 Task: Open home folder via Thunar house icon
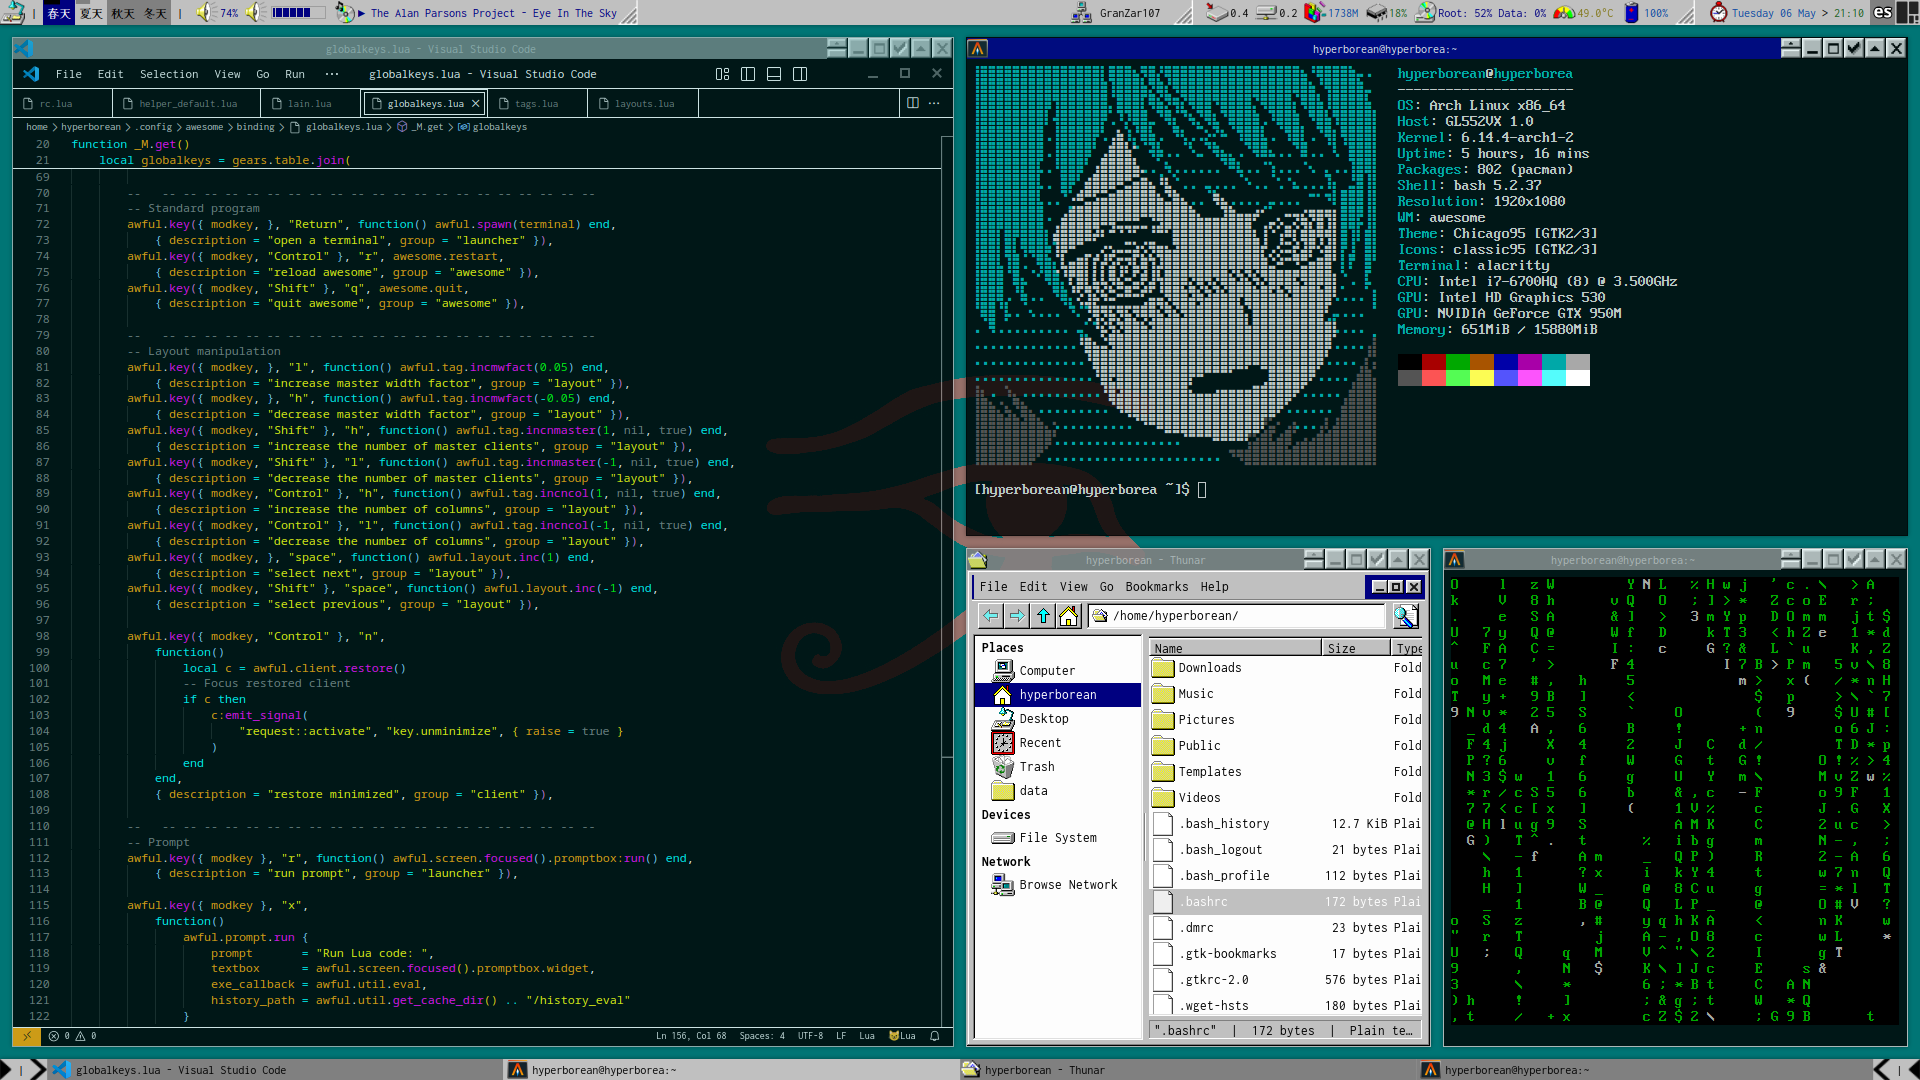click(x=1069, y=616)
